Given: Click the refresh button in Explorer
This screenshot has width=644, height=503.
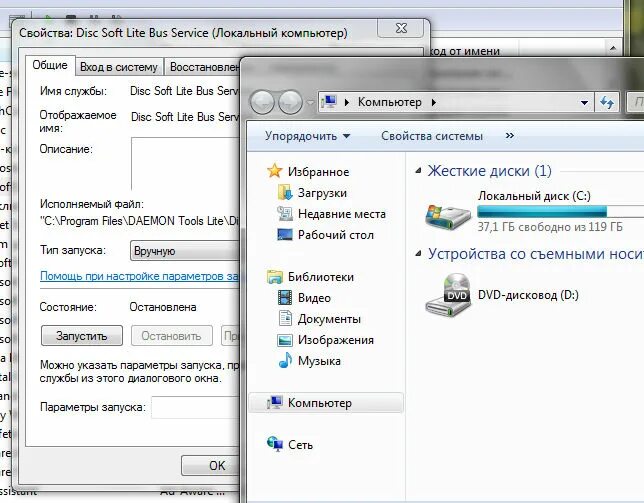Looking at the screenshot, I should [607, 102].
